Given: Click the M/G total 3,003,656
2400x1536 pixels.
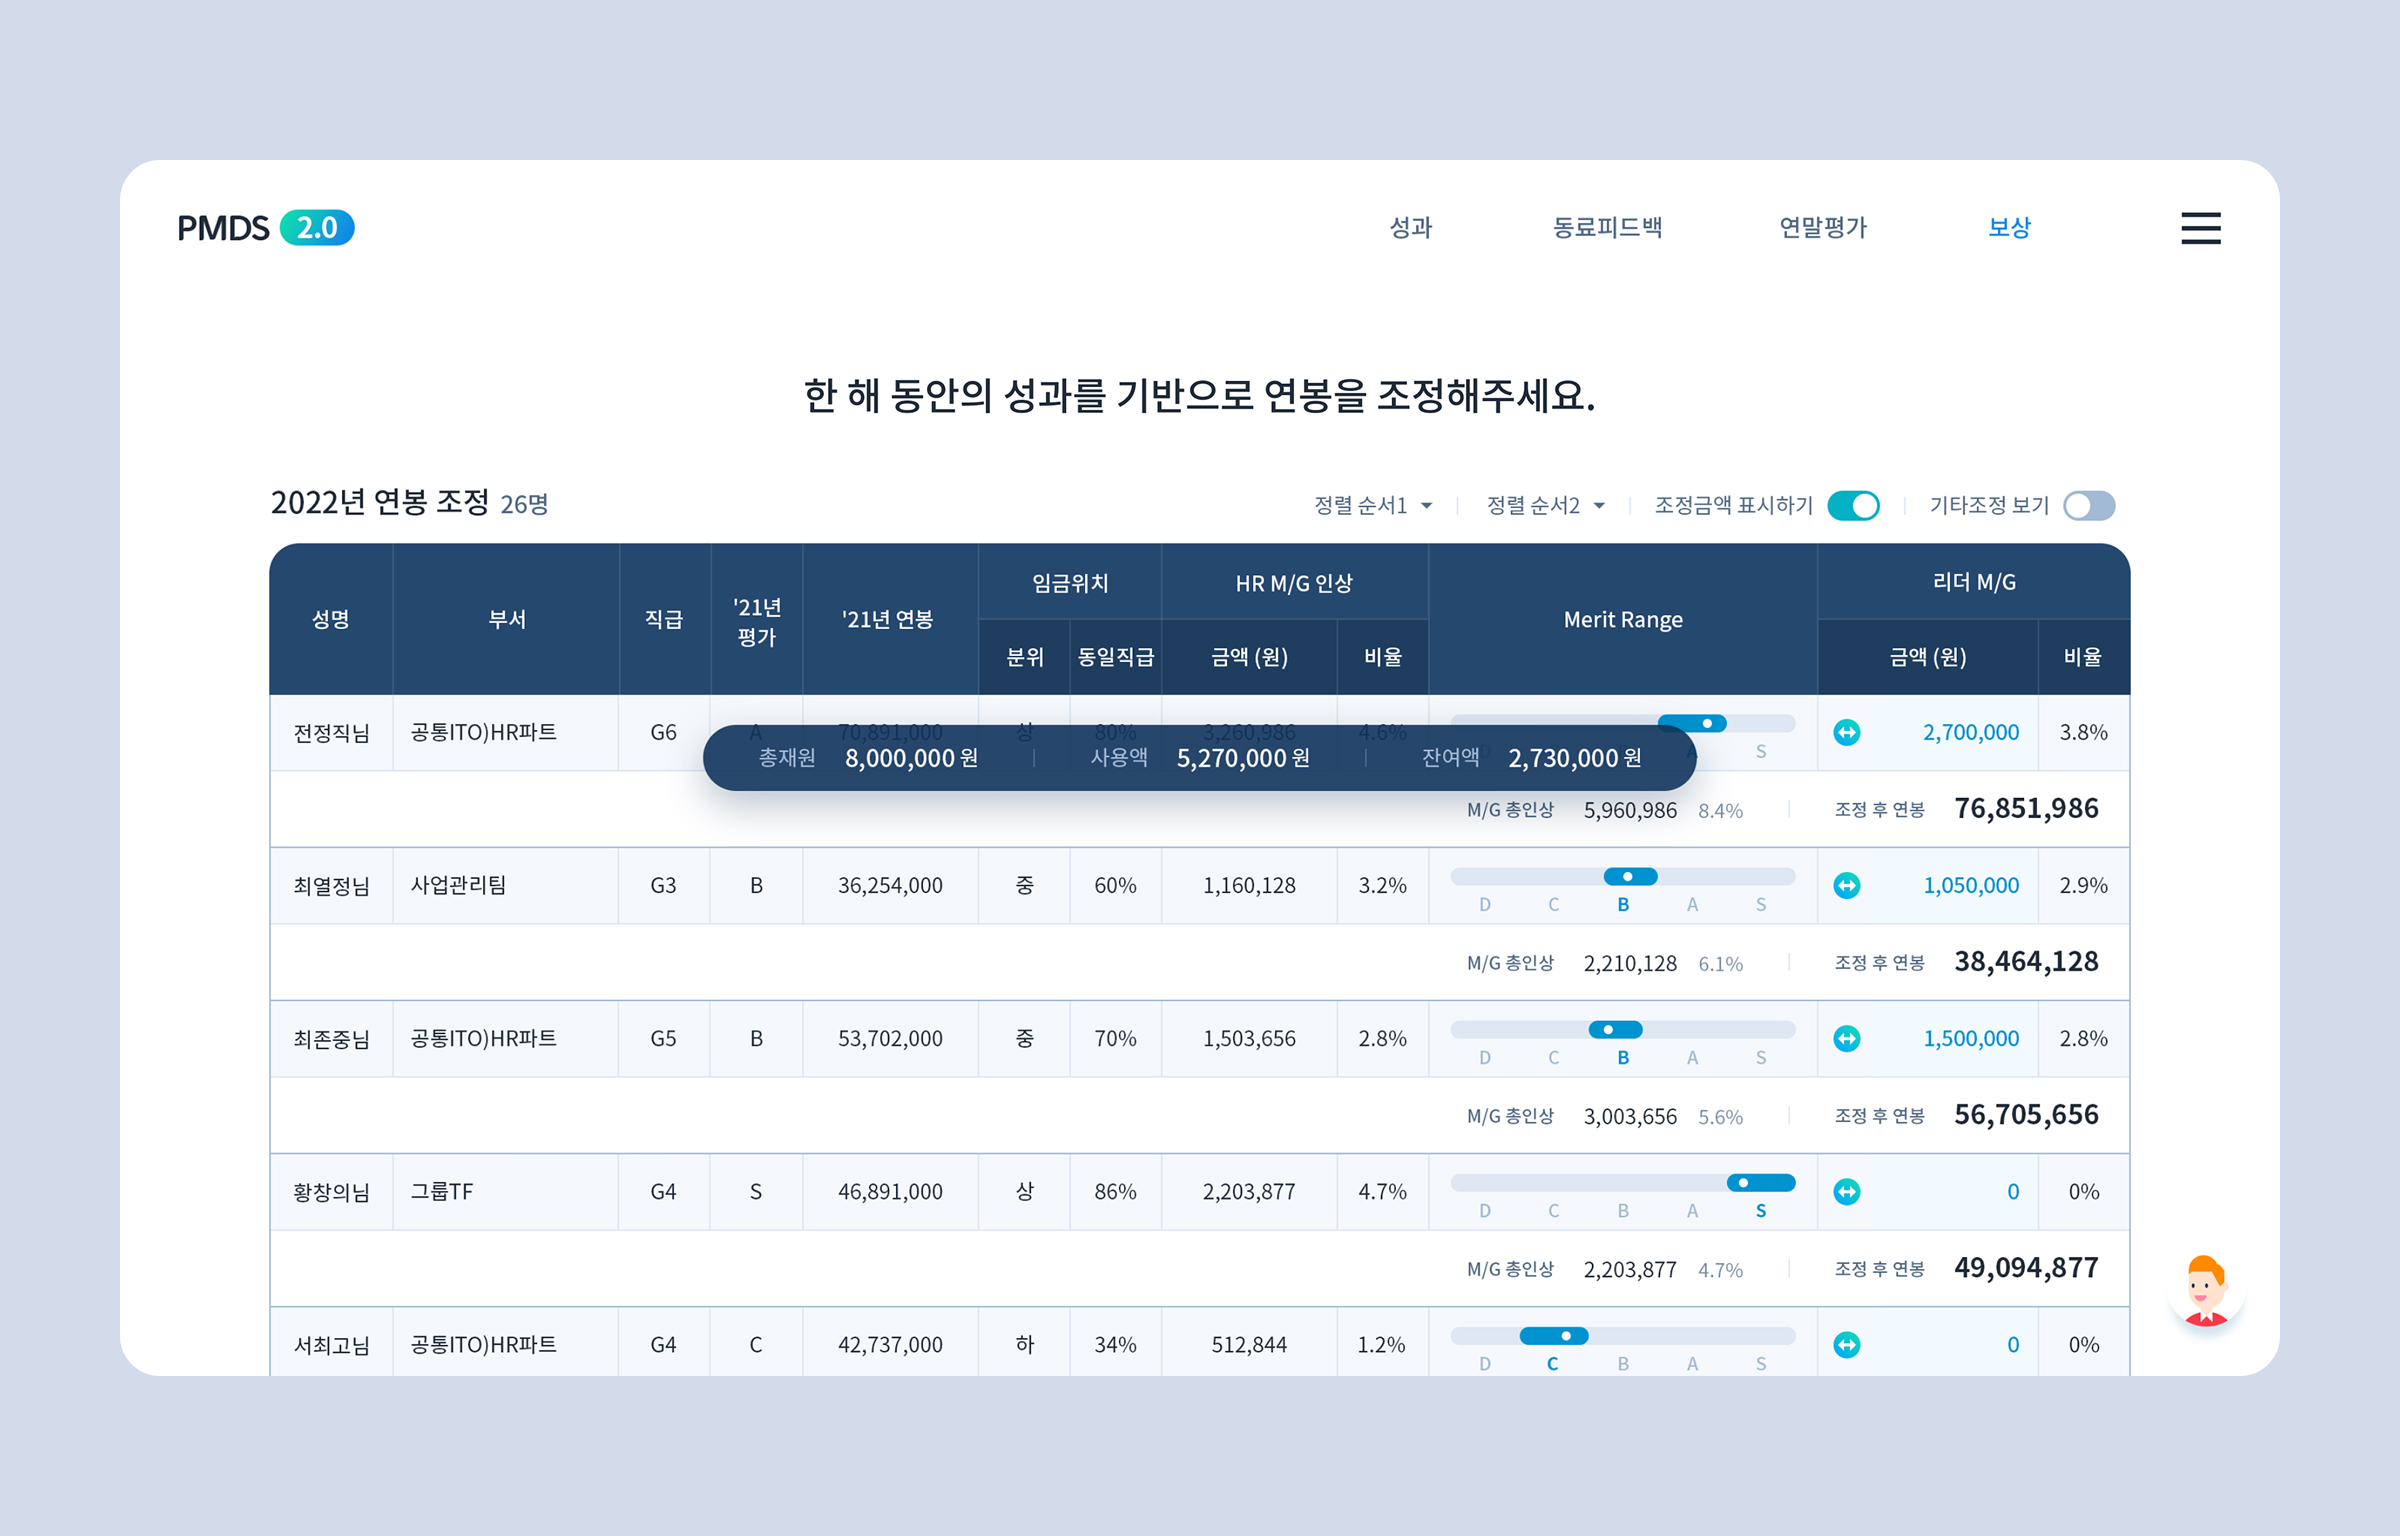Looking at the screenshot, I should point(1630,1116).
